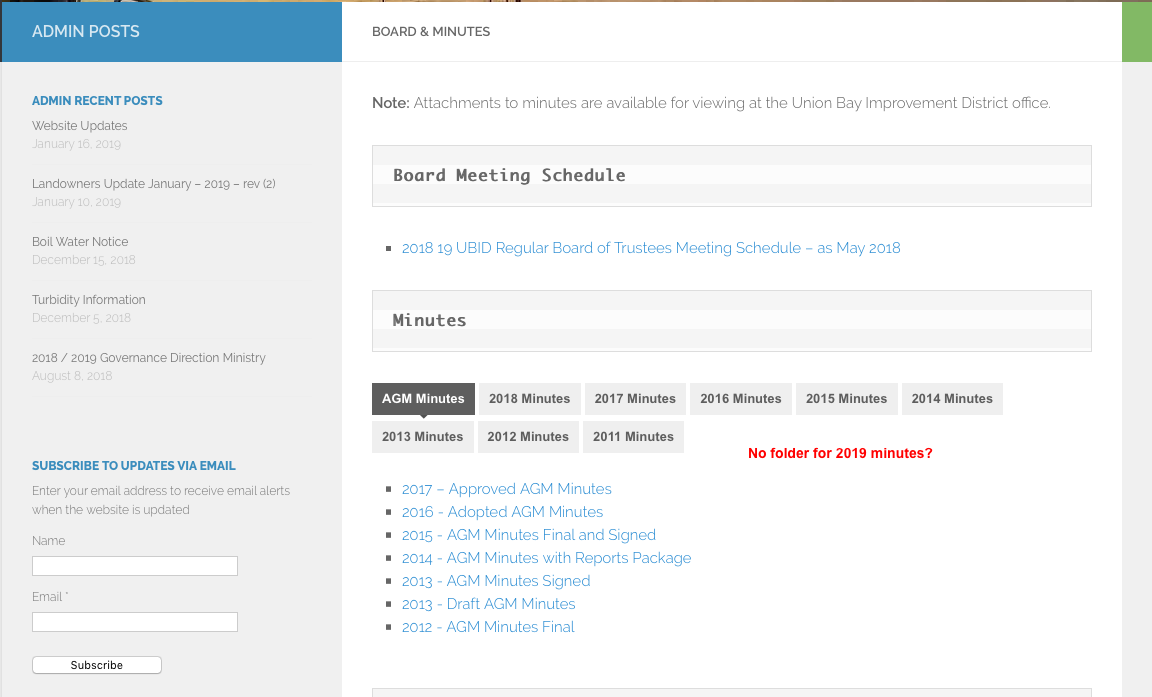Open the 2018 19 UBID Meeting Schedule link

tap(651, 248)
